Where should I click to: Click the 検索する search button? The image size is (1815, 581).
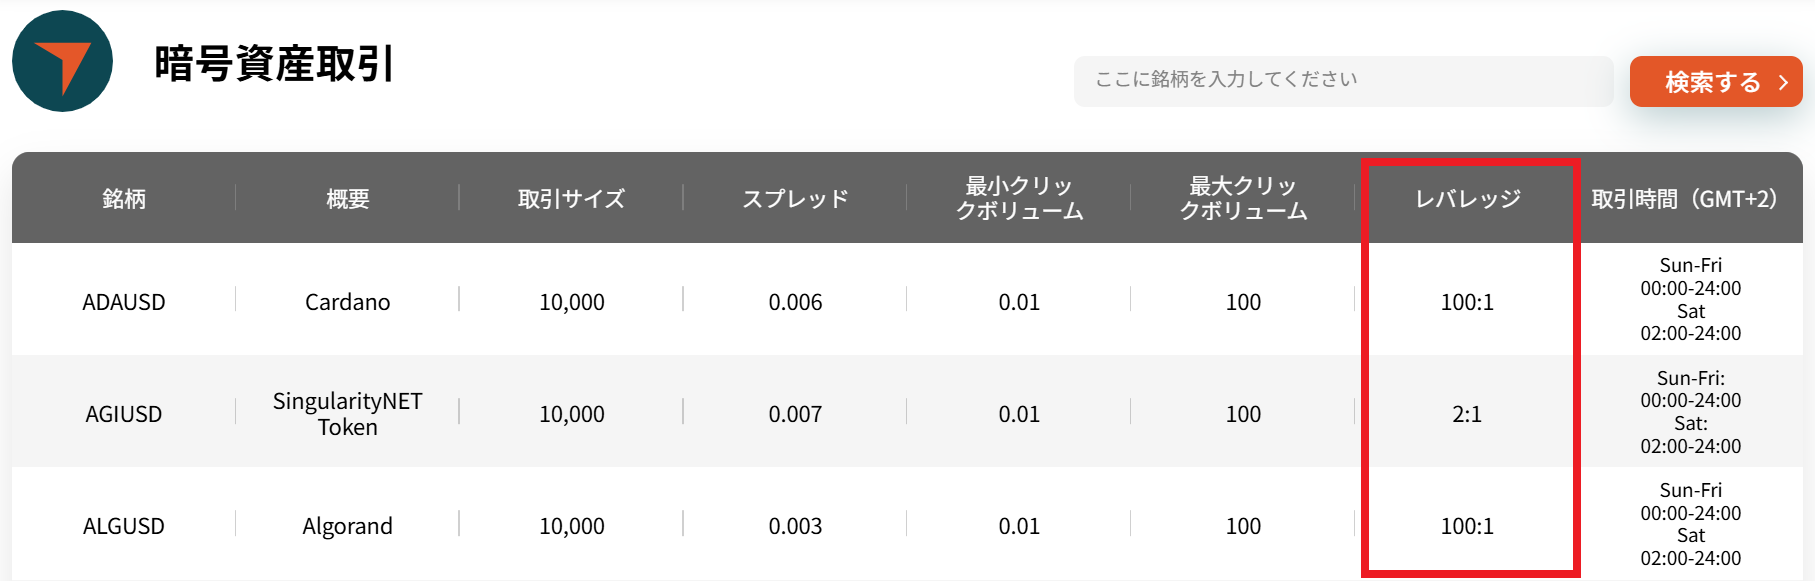[x=1714, y=82]
